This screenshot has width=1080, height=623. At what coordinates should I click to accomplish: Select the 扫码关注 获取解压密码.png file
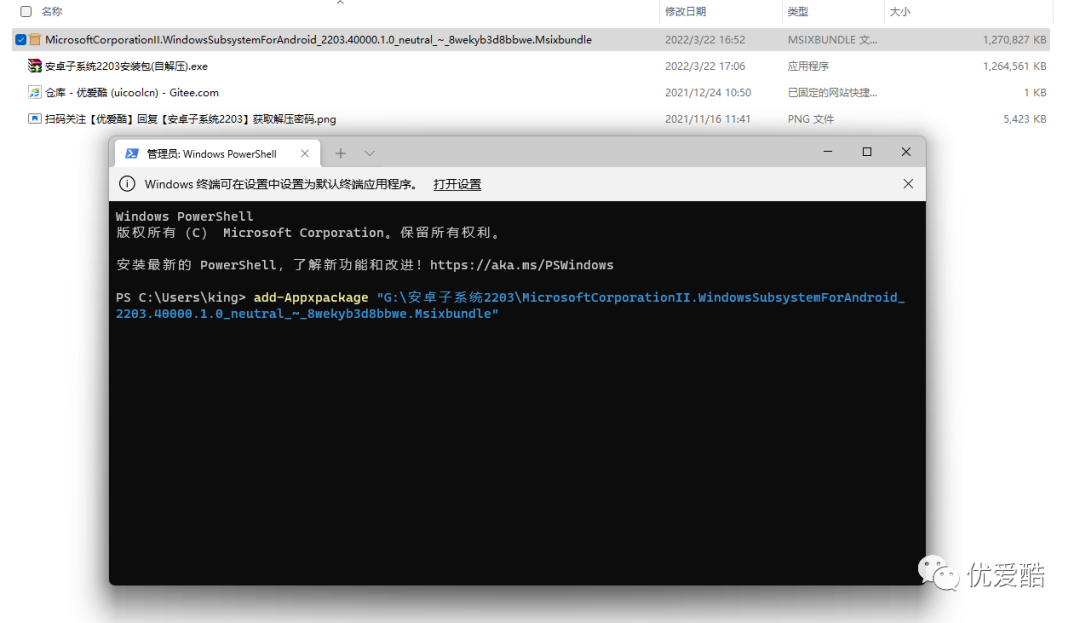click(x=190, y=119)
